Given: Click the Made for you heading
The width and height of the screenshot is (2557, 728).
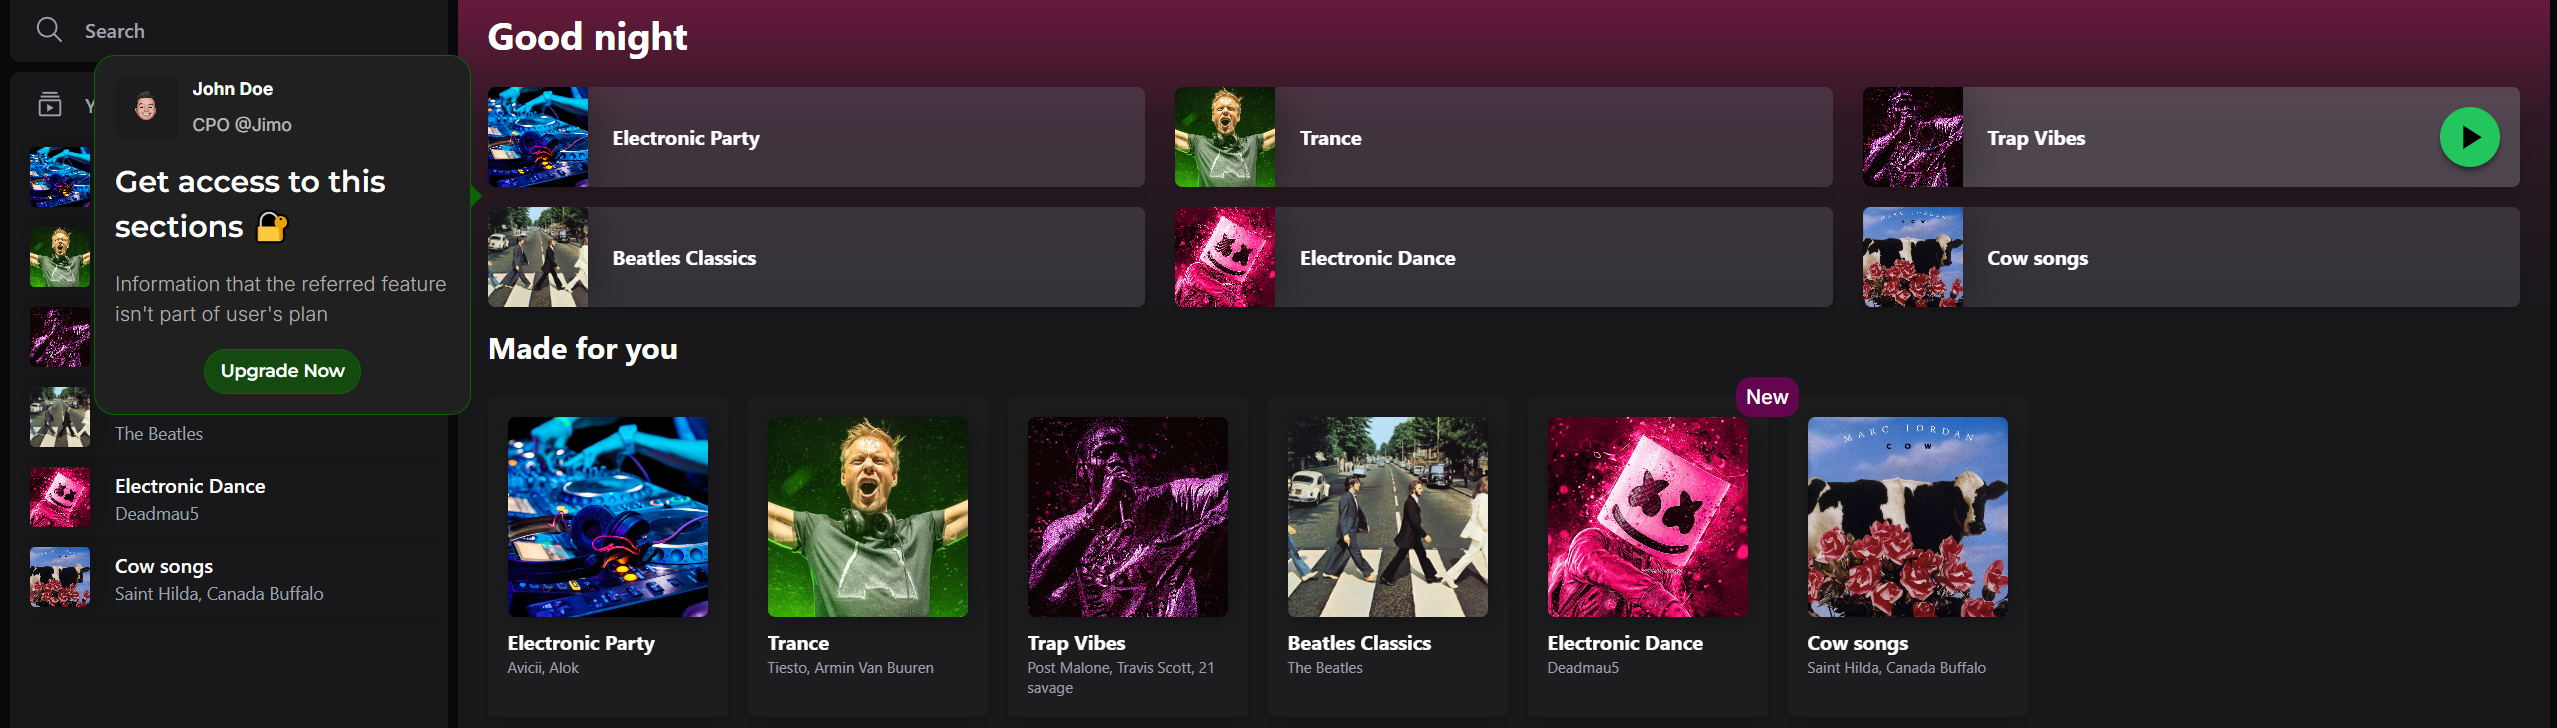Looking at the screenshot, I should [583, 349].
